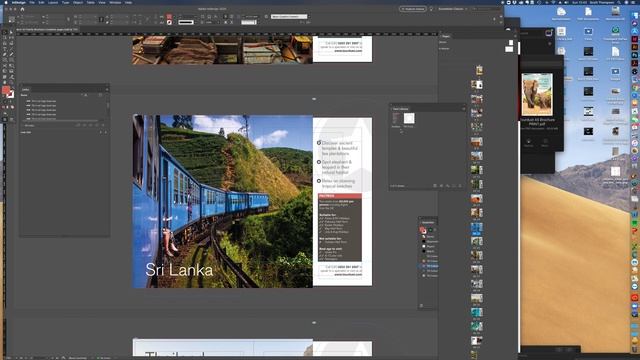
Task: Click the 'Discover ancient temples' bullet text
Action: 340,148
